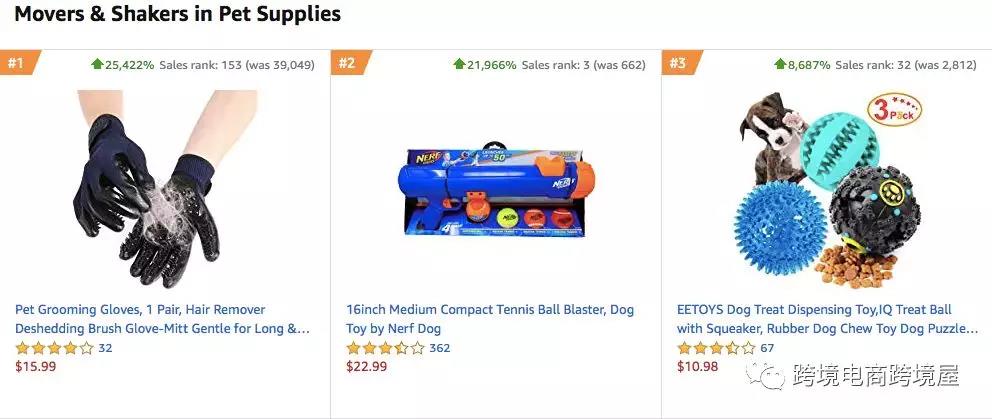
Task: View the 362 reviews for Ball Blaster
Action: click(x=439, y=348)
